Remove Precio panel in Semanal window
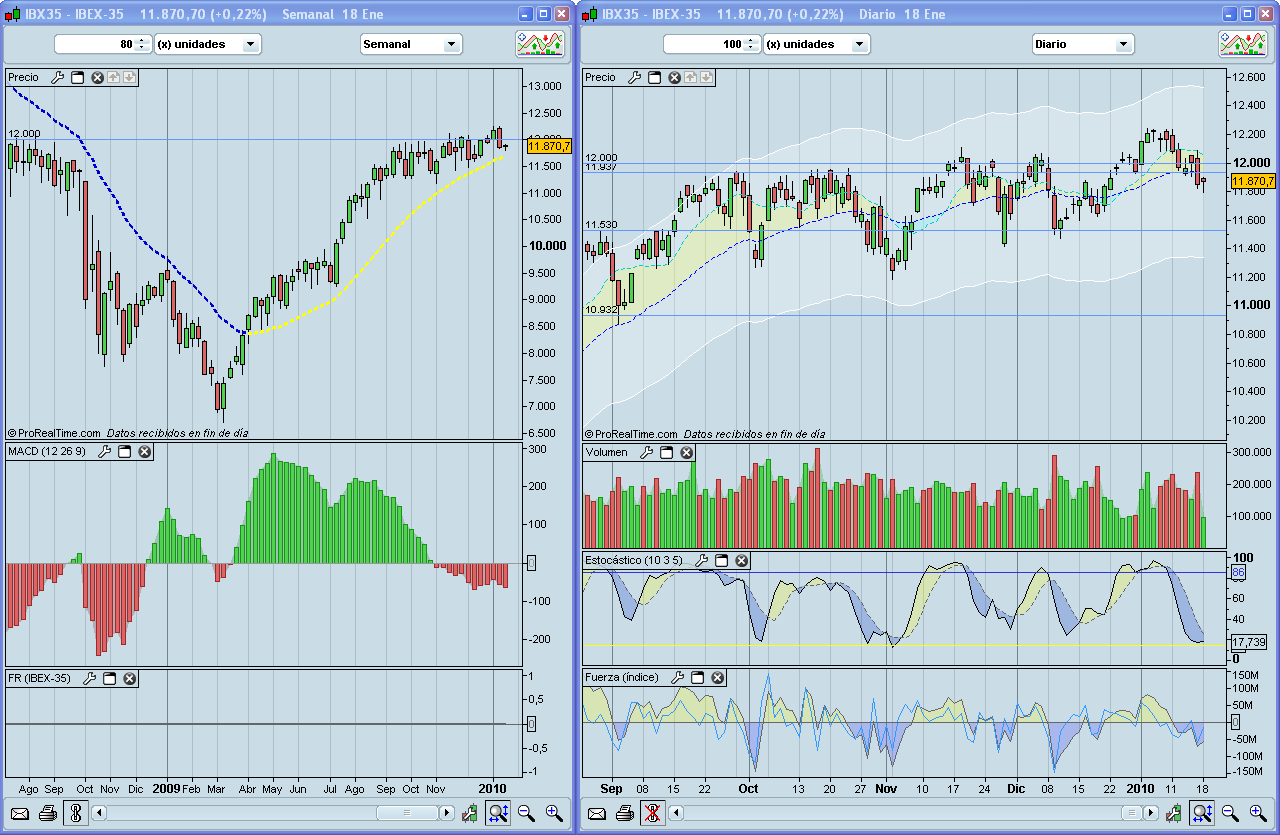This screenshot has height=835, width=1280. coord(98,77)
